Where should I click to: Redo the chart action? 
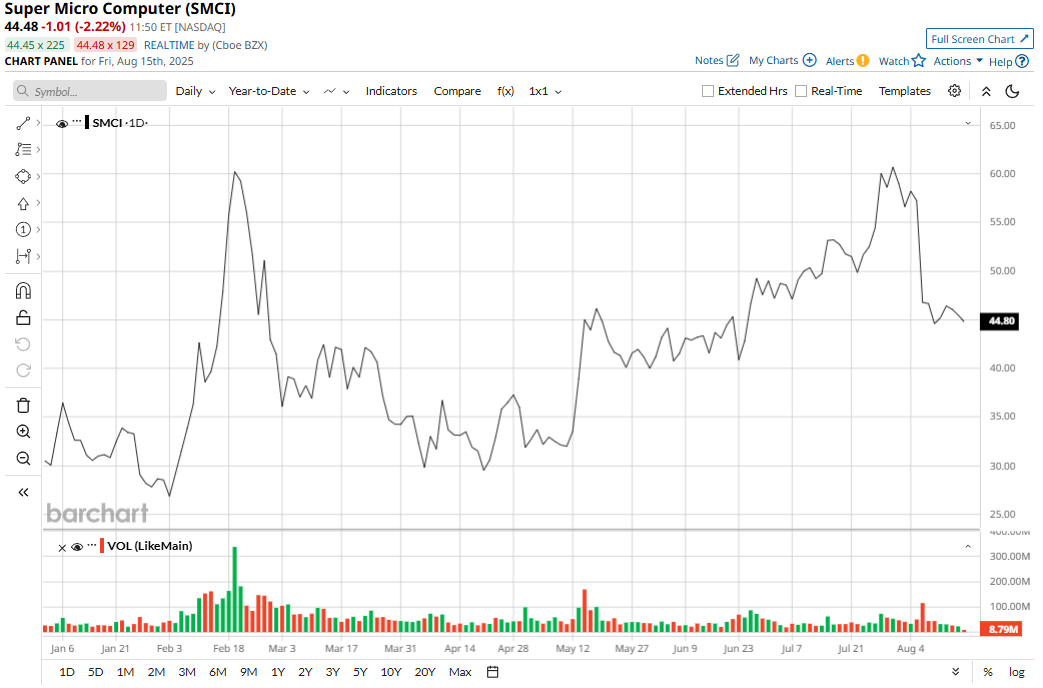click(23, 371)
